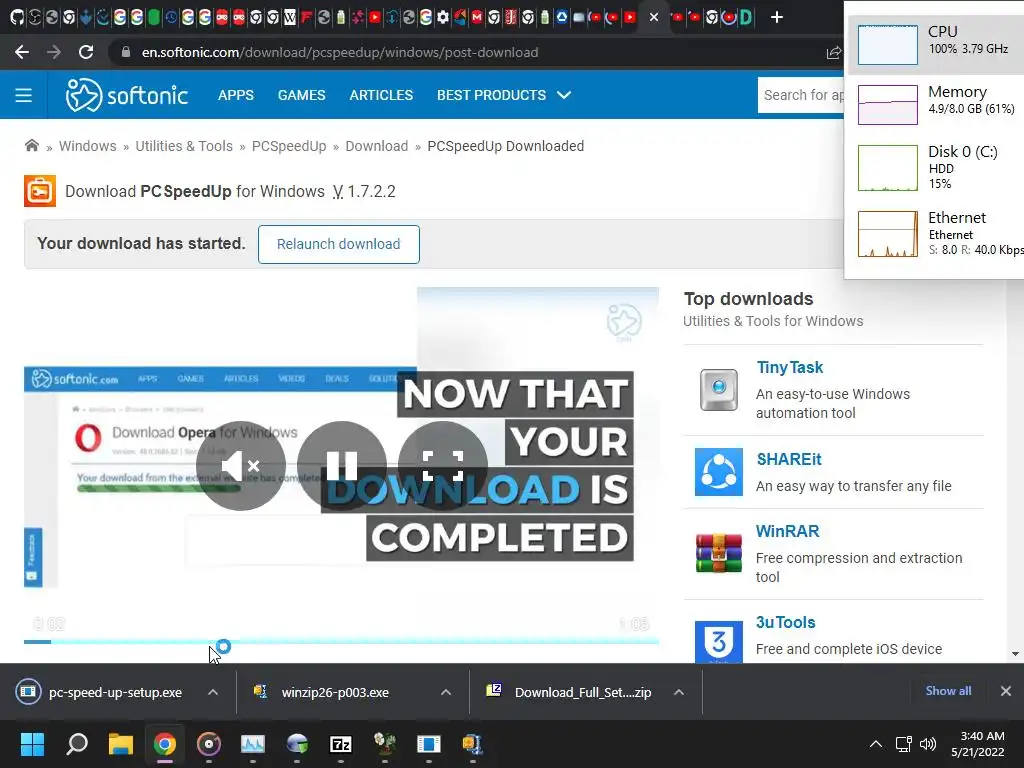Open the WinRAR link
The image size is (1024, 768).
pos(788,531)
